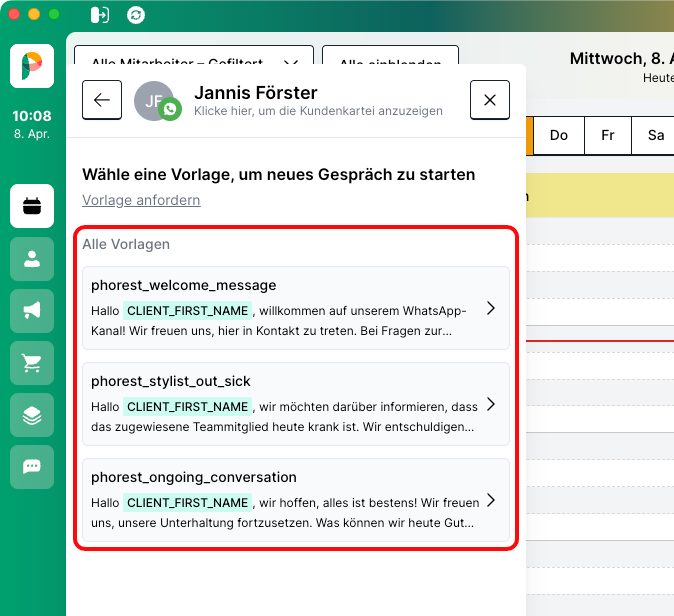Click the Vorlage anfordern link
This screenshot has width=674, height=616.
[141, 200]
